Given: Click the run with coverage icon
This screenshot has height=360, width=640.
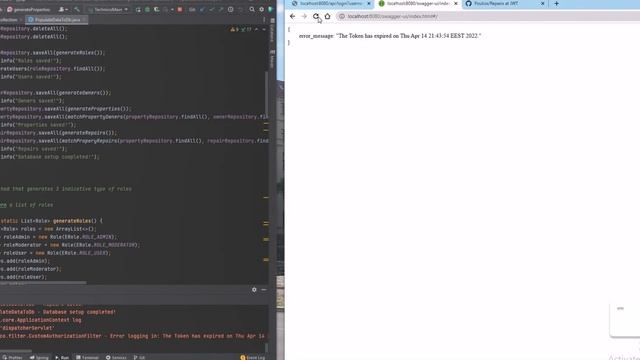Looking at the screenshot, I should pyautogui.click(x=156, y=9).
